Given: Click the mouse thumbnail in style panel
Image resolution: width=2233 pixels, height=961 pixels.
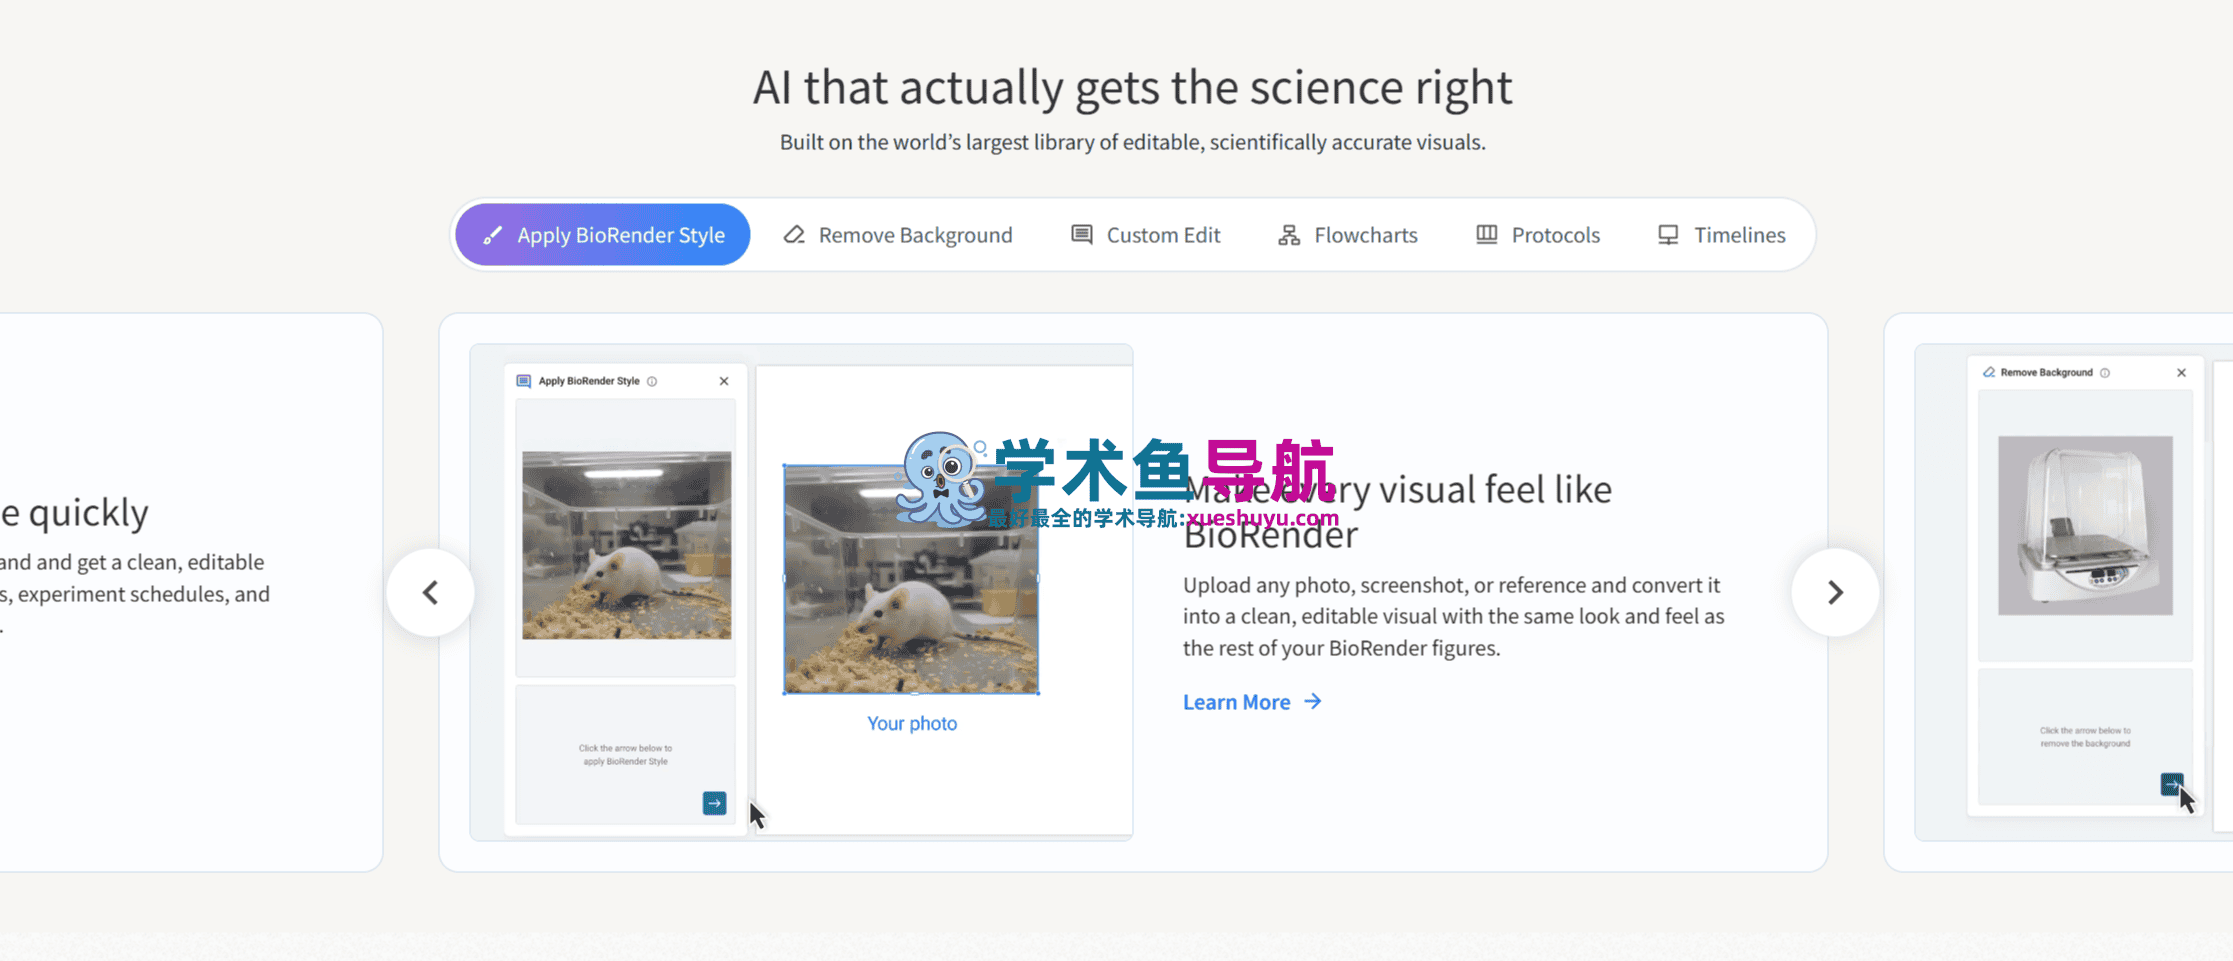Looking at the screenshot, I should [626, 545].
